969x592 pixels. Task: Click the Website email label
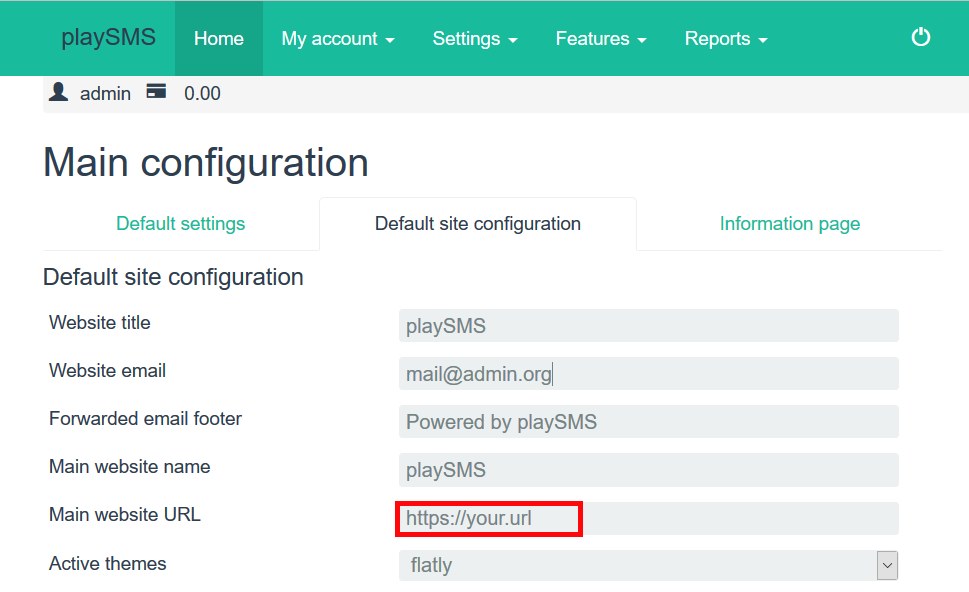pos(108,371)
